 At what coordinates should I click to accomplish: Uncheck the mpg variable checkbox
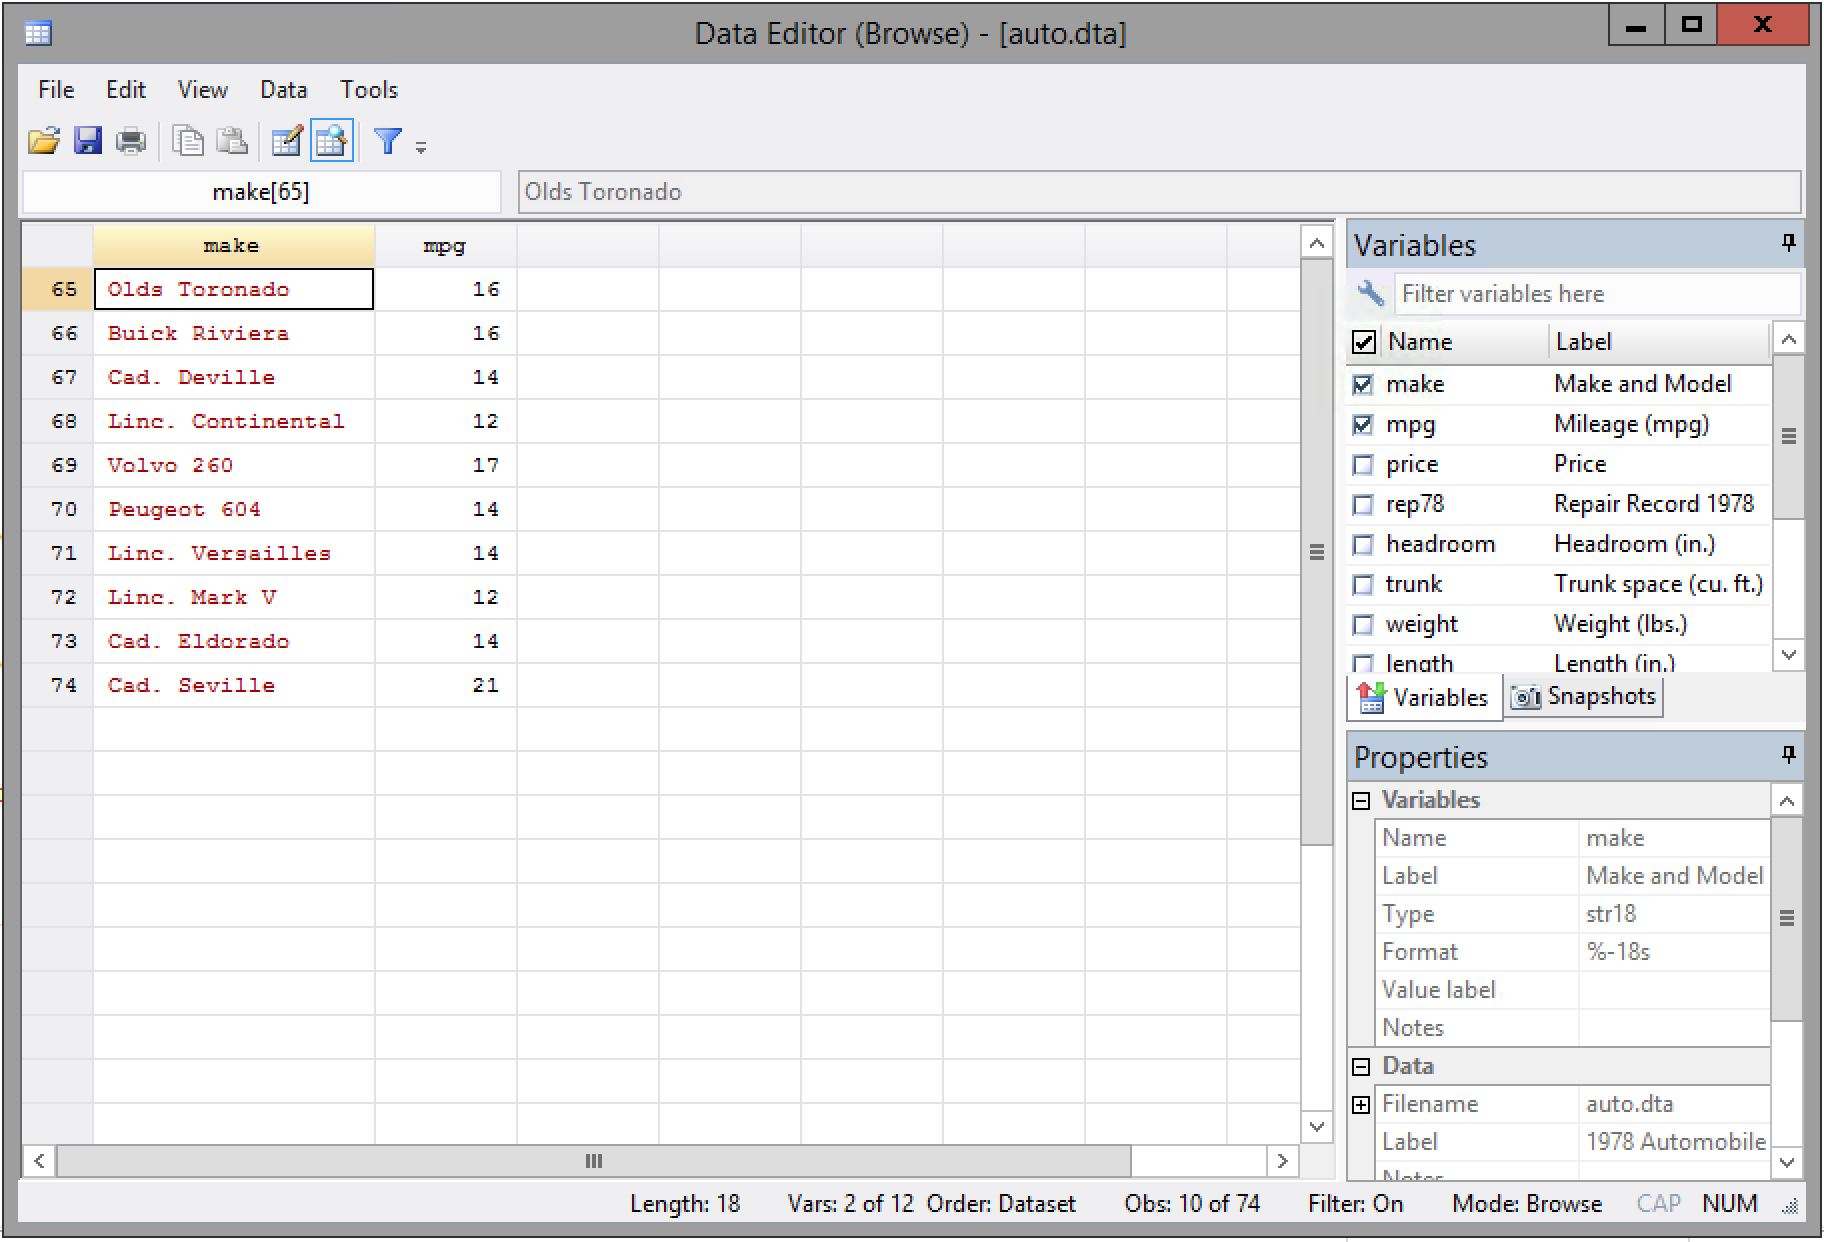[x=1363, y=424]
